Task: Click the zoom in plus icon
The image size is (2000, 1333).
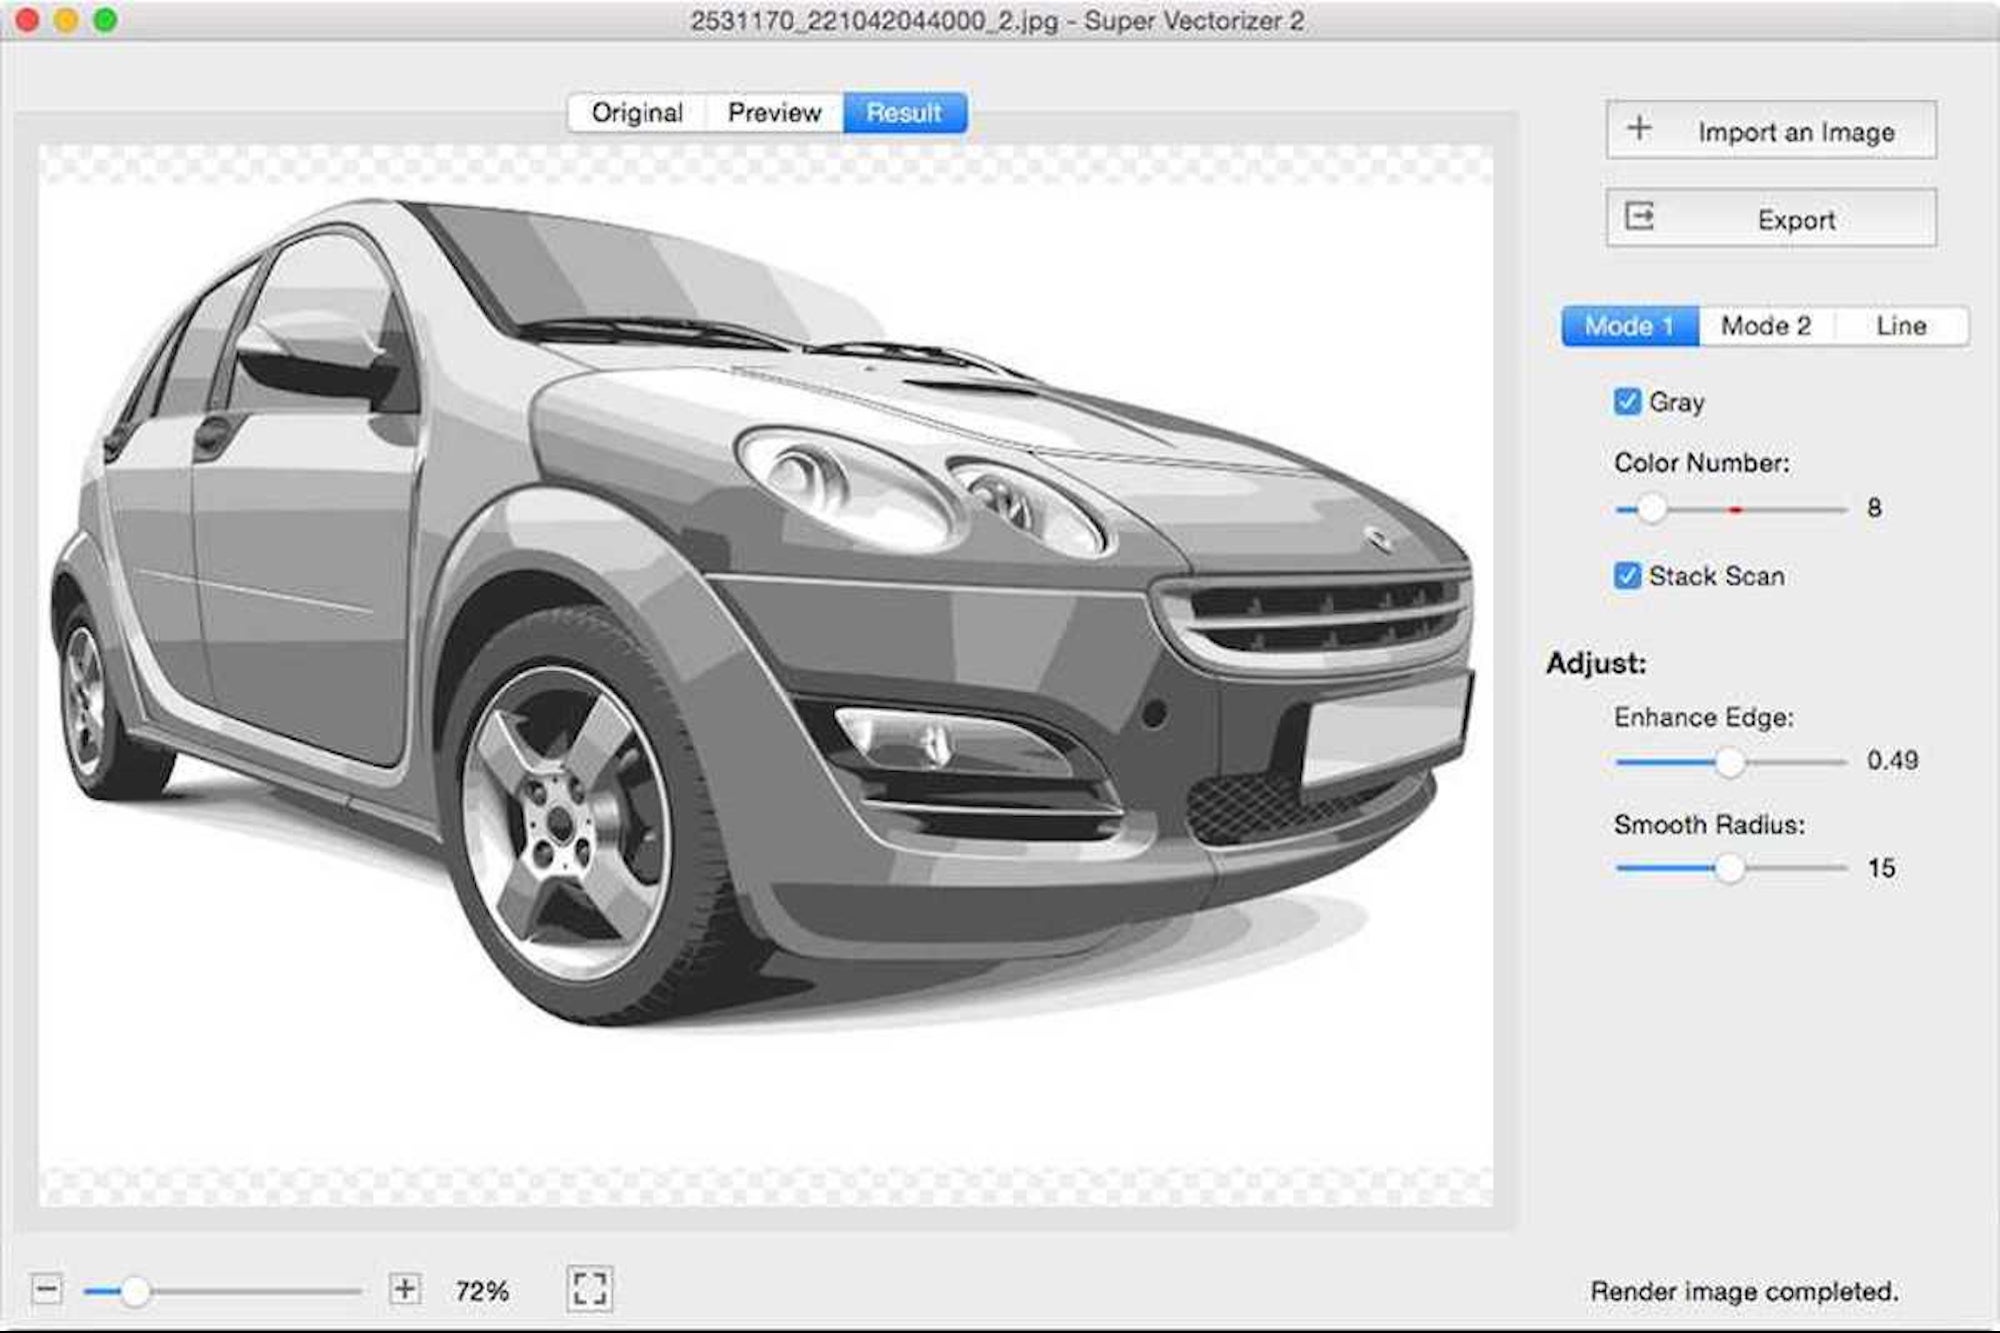Action: (x=406, y=1290)
